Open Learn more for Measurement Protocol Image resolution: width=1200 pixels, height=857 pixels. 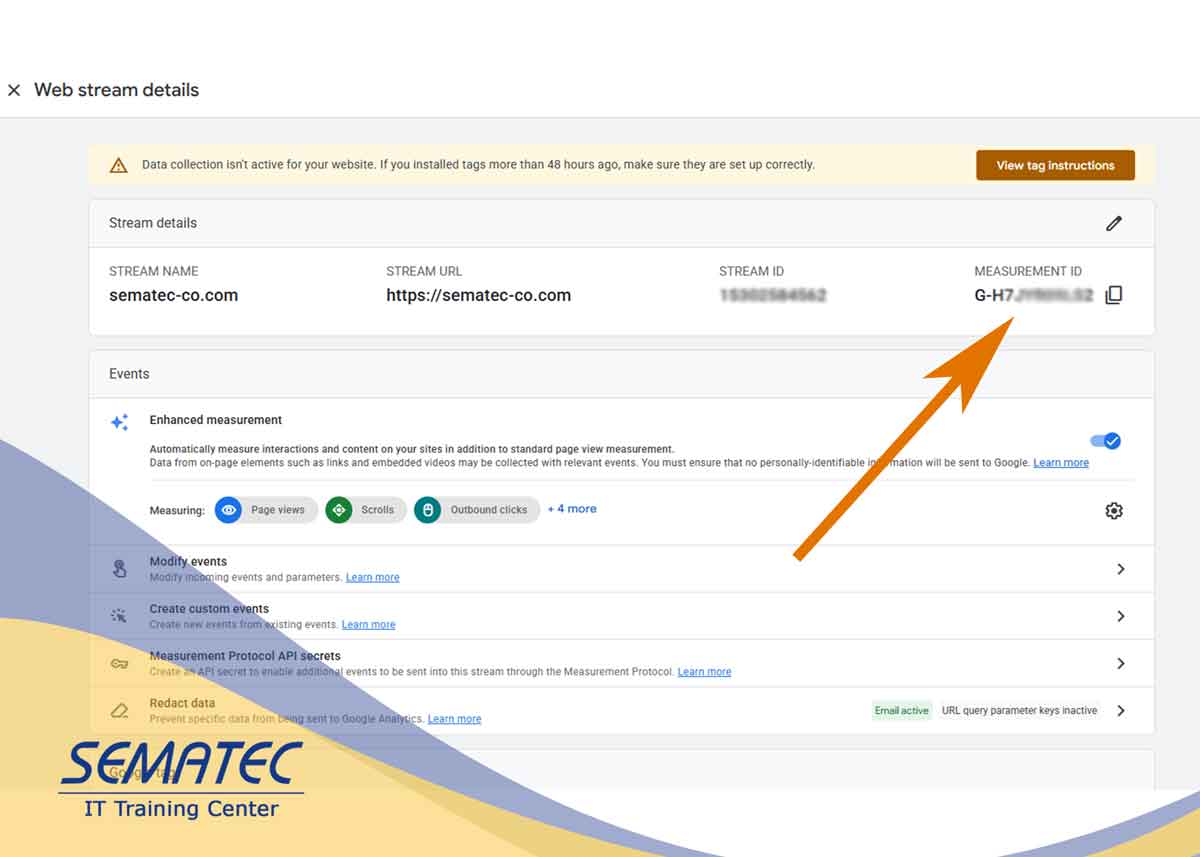704,672
